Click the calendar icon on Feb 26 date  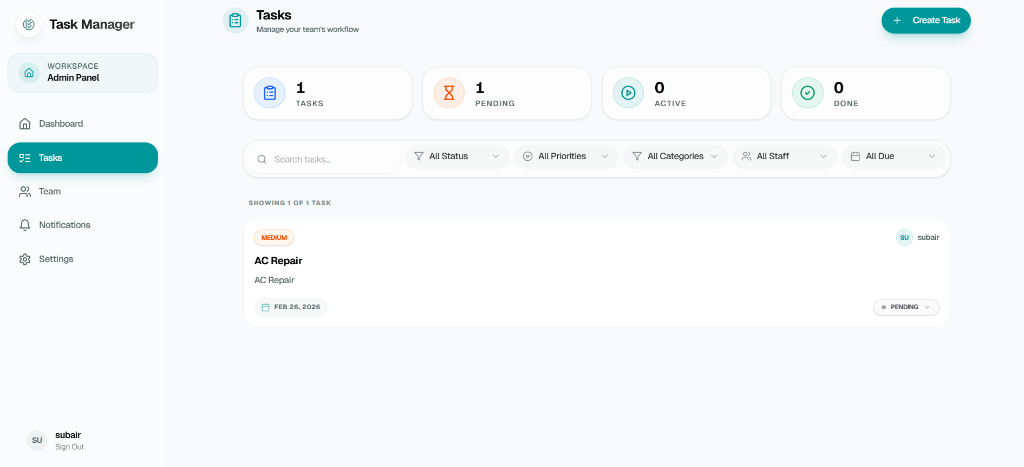coord(265,307)
